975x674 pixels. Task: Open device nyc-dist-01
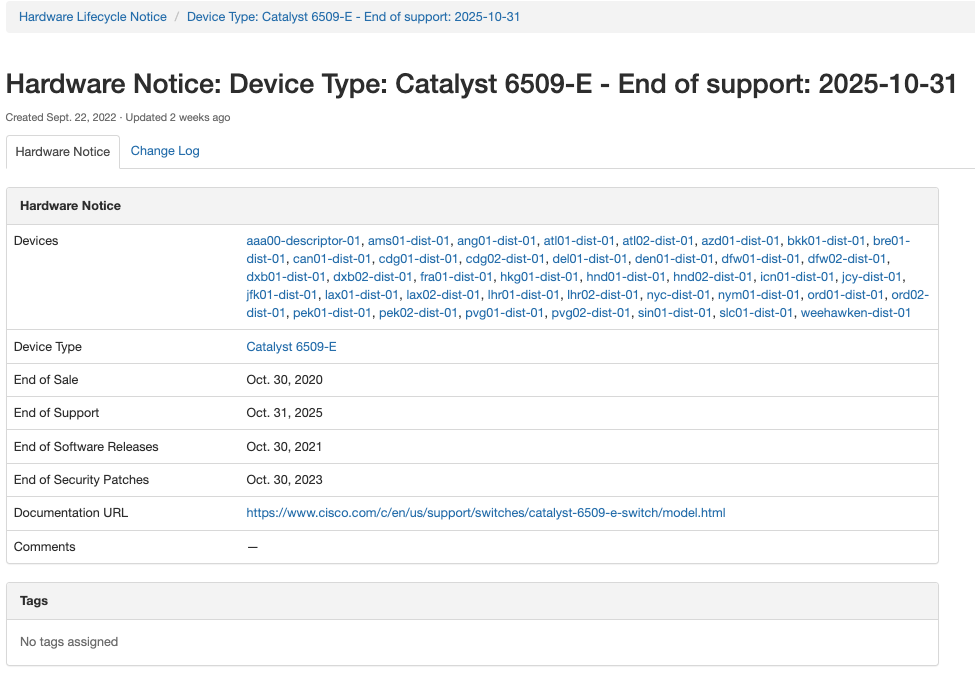coord(678,295)
